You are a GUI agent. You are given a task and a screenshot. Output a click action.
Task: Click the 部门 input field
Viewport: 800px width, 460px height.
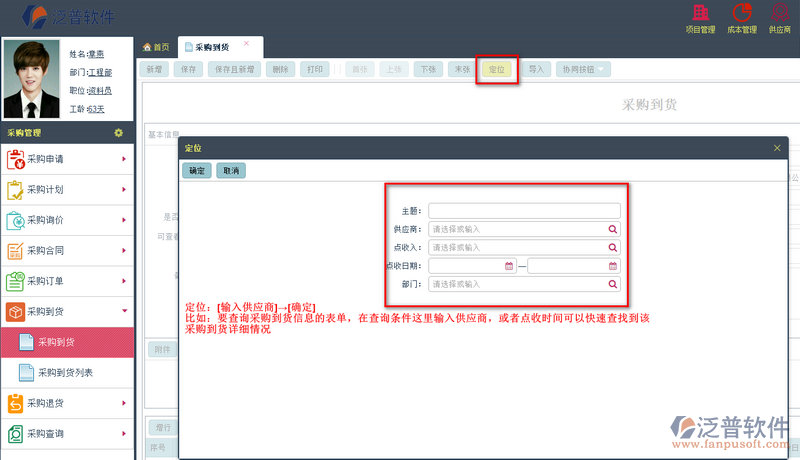[x=524, y=285]
